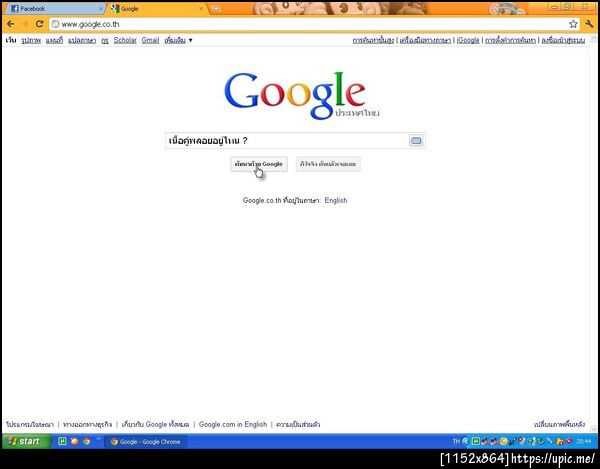Launch Chrome from the quick launch bar

click(x=86, y=441)
